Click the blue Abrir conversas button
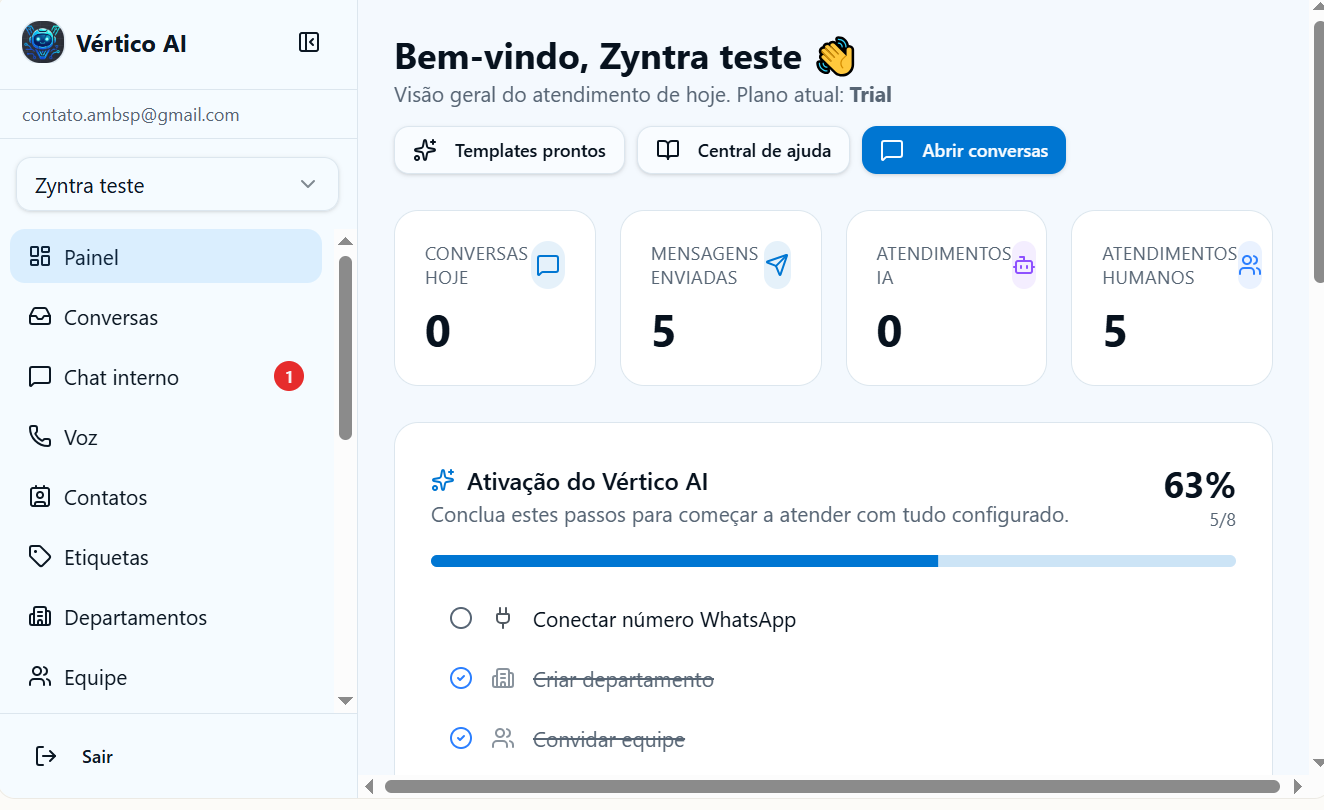The height and width of the screenshot is (810, 1324). (x=964, y=150)
